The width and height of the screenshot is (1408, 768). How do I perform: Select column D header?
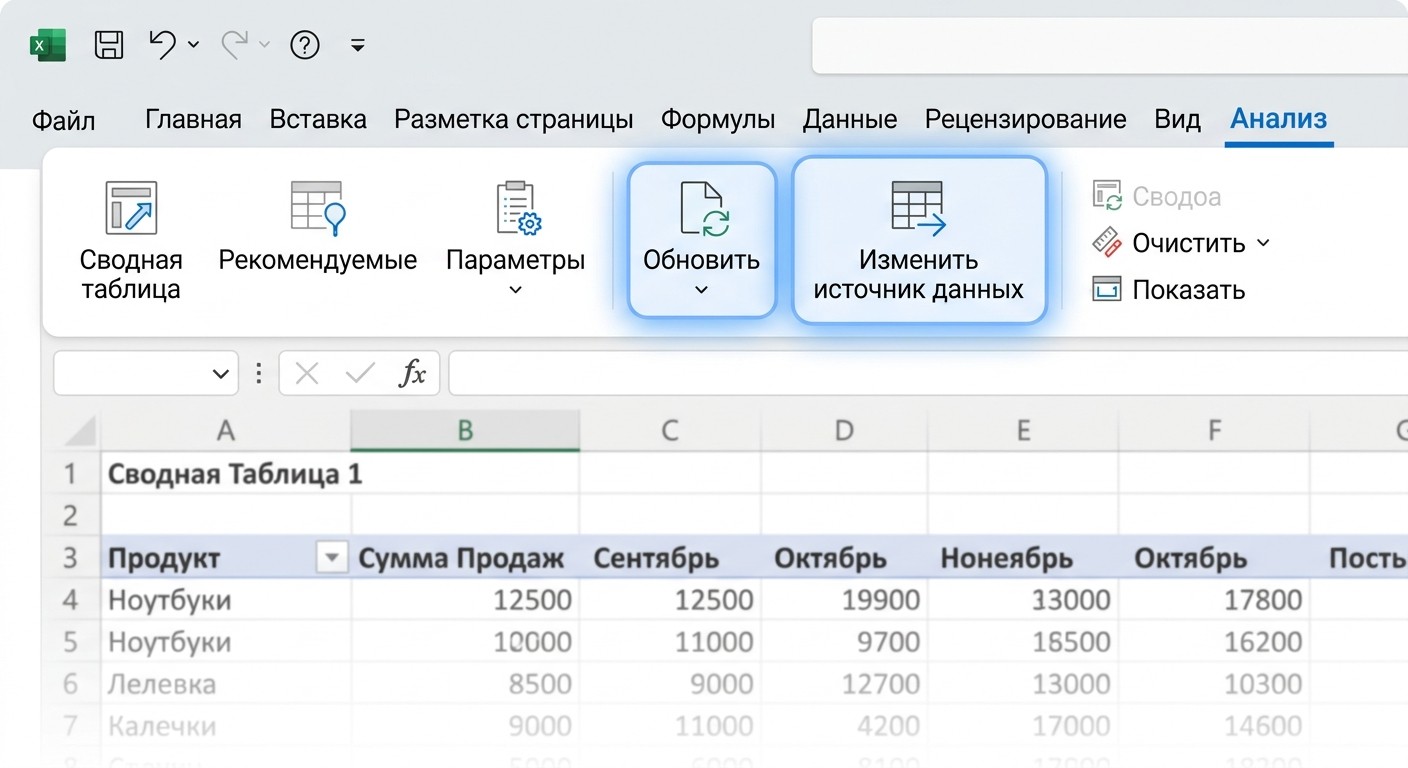(x=844, y=431)
